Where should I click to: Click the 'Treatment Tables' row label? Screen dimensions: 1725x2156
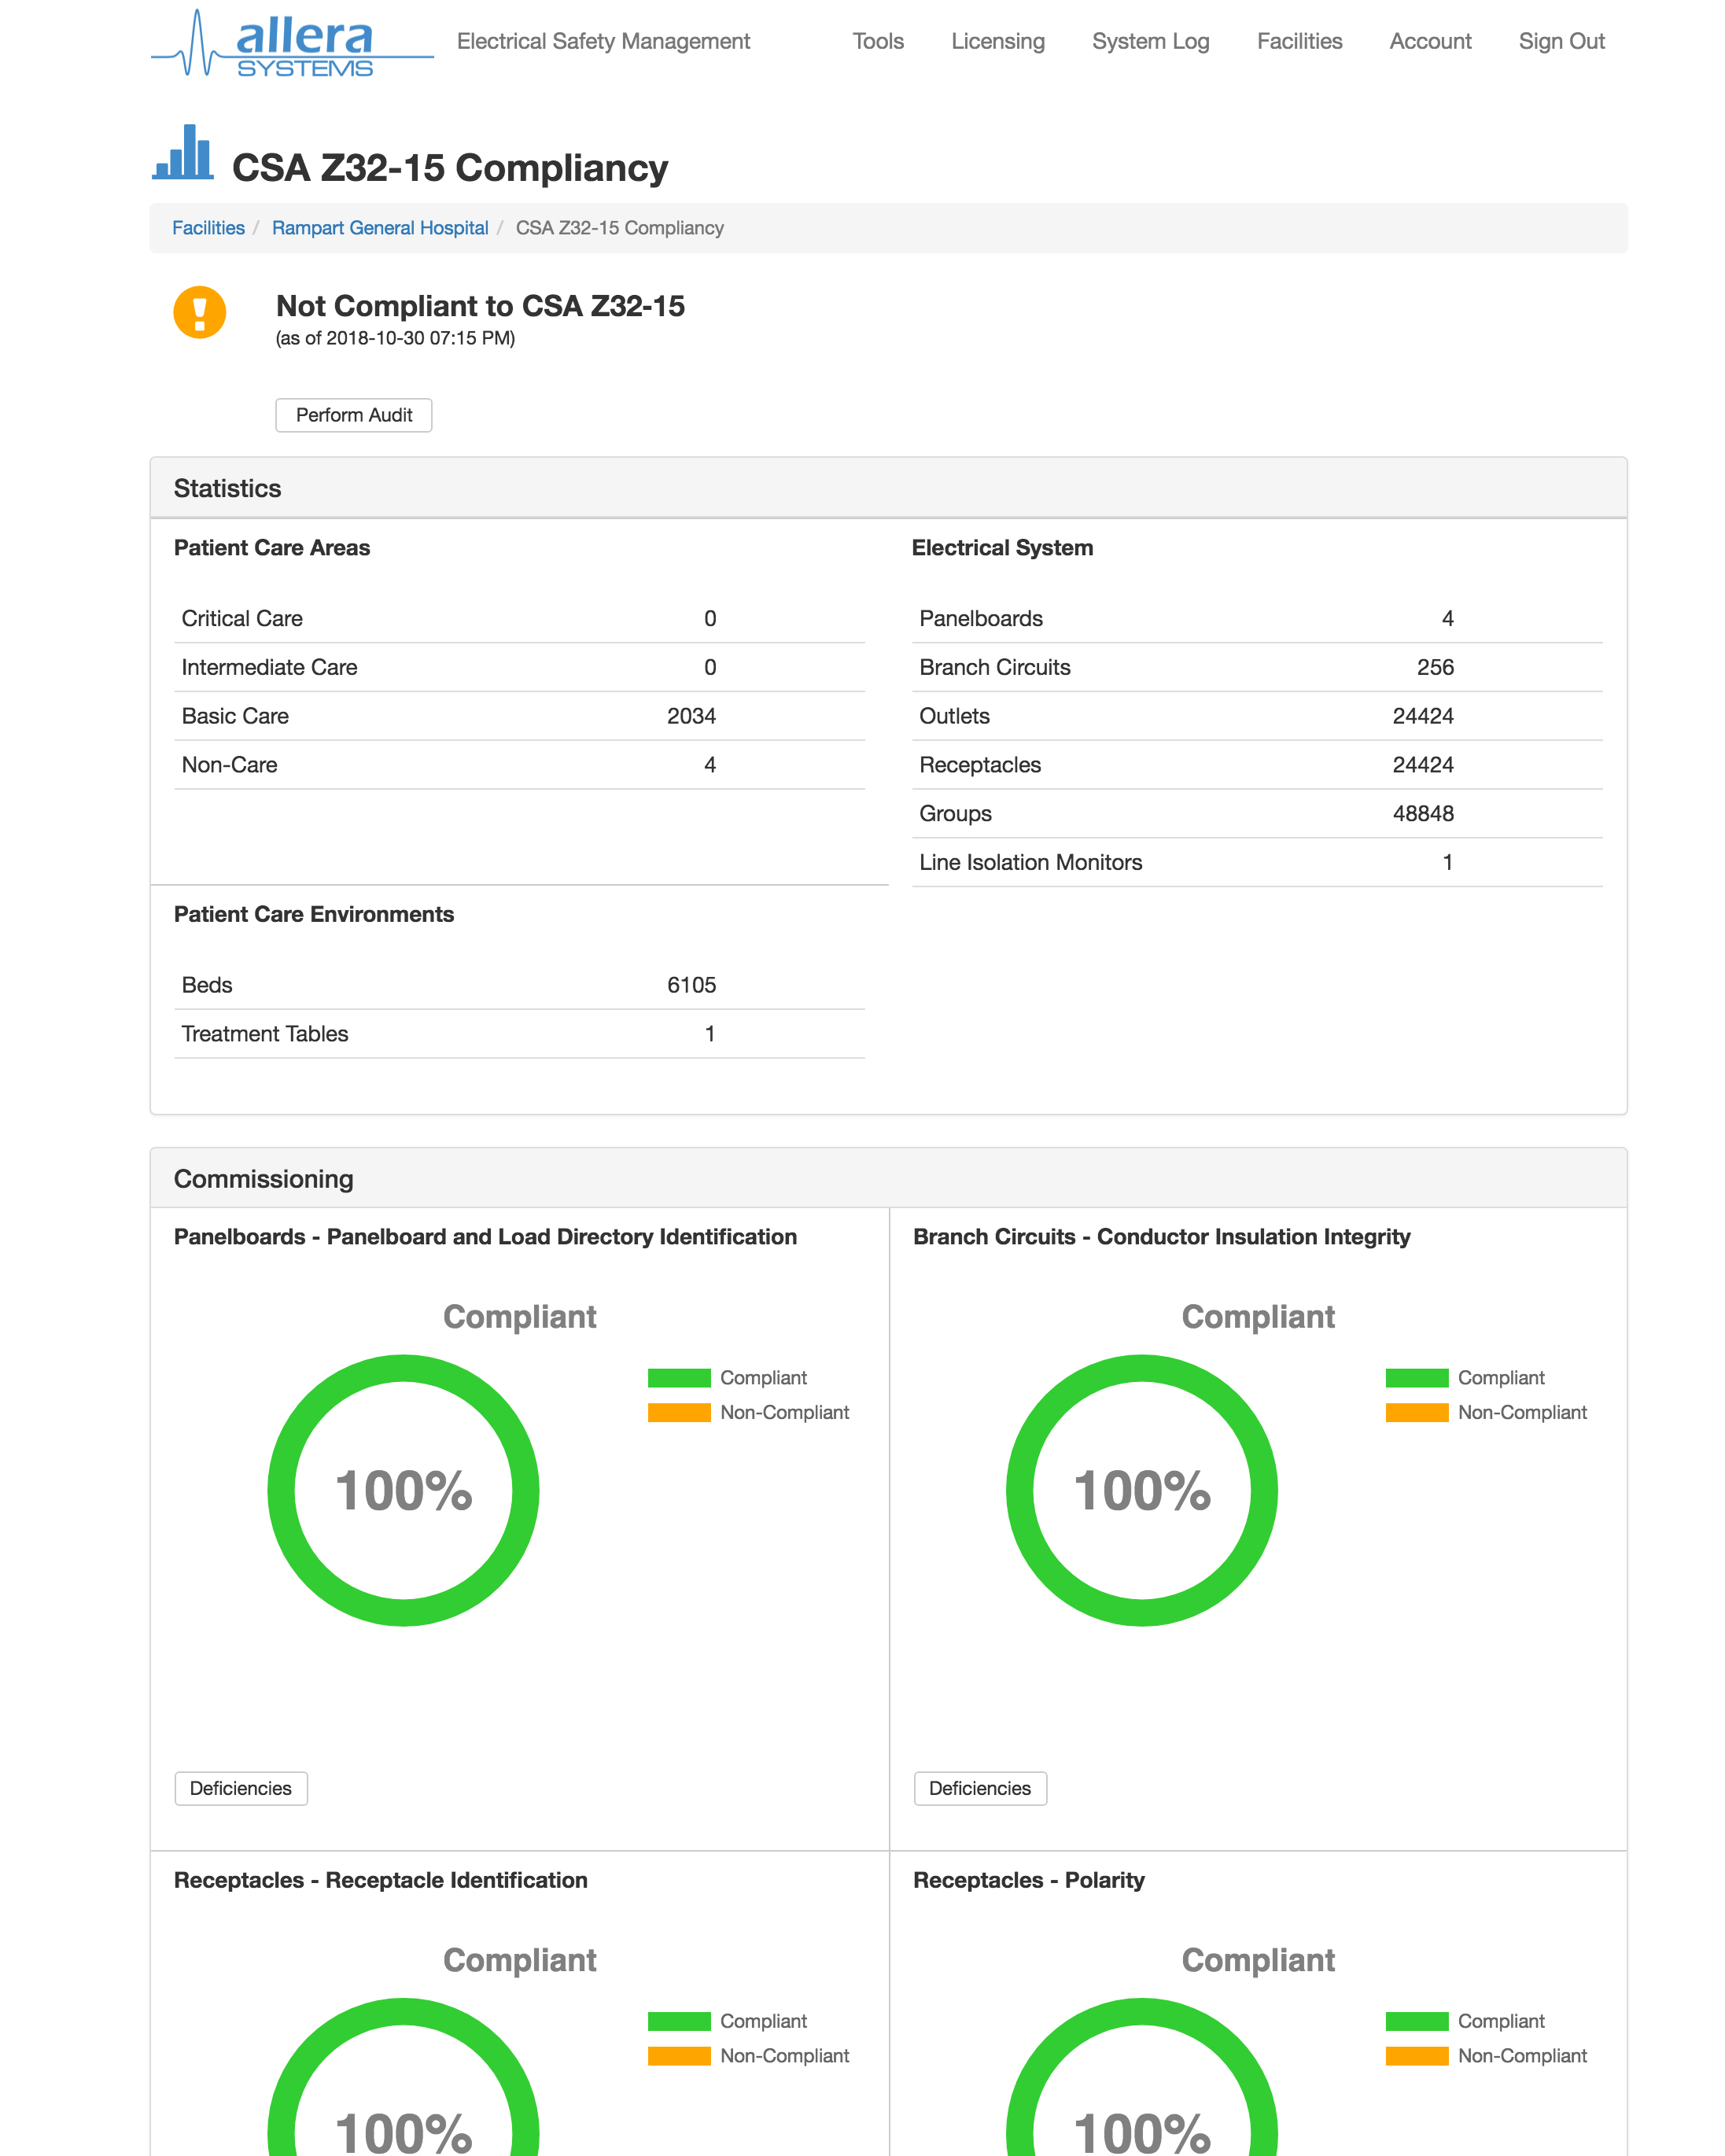pyautogui.click(x=265, y=1034)
